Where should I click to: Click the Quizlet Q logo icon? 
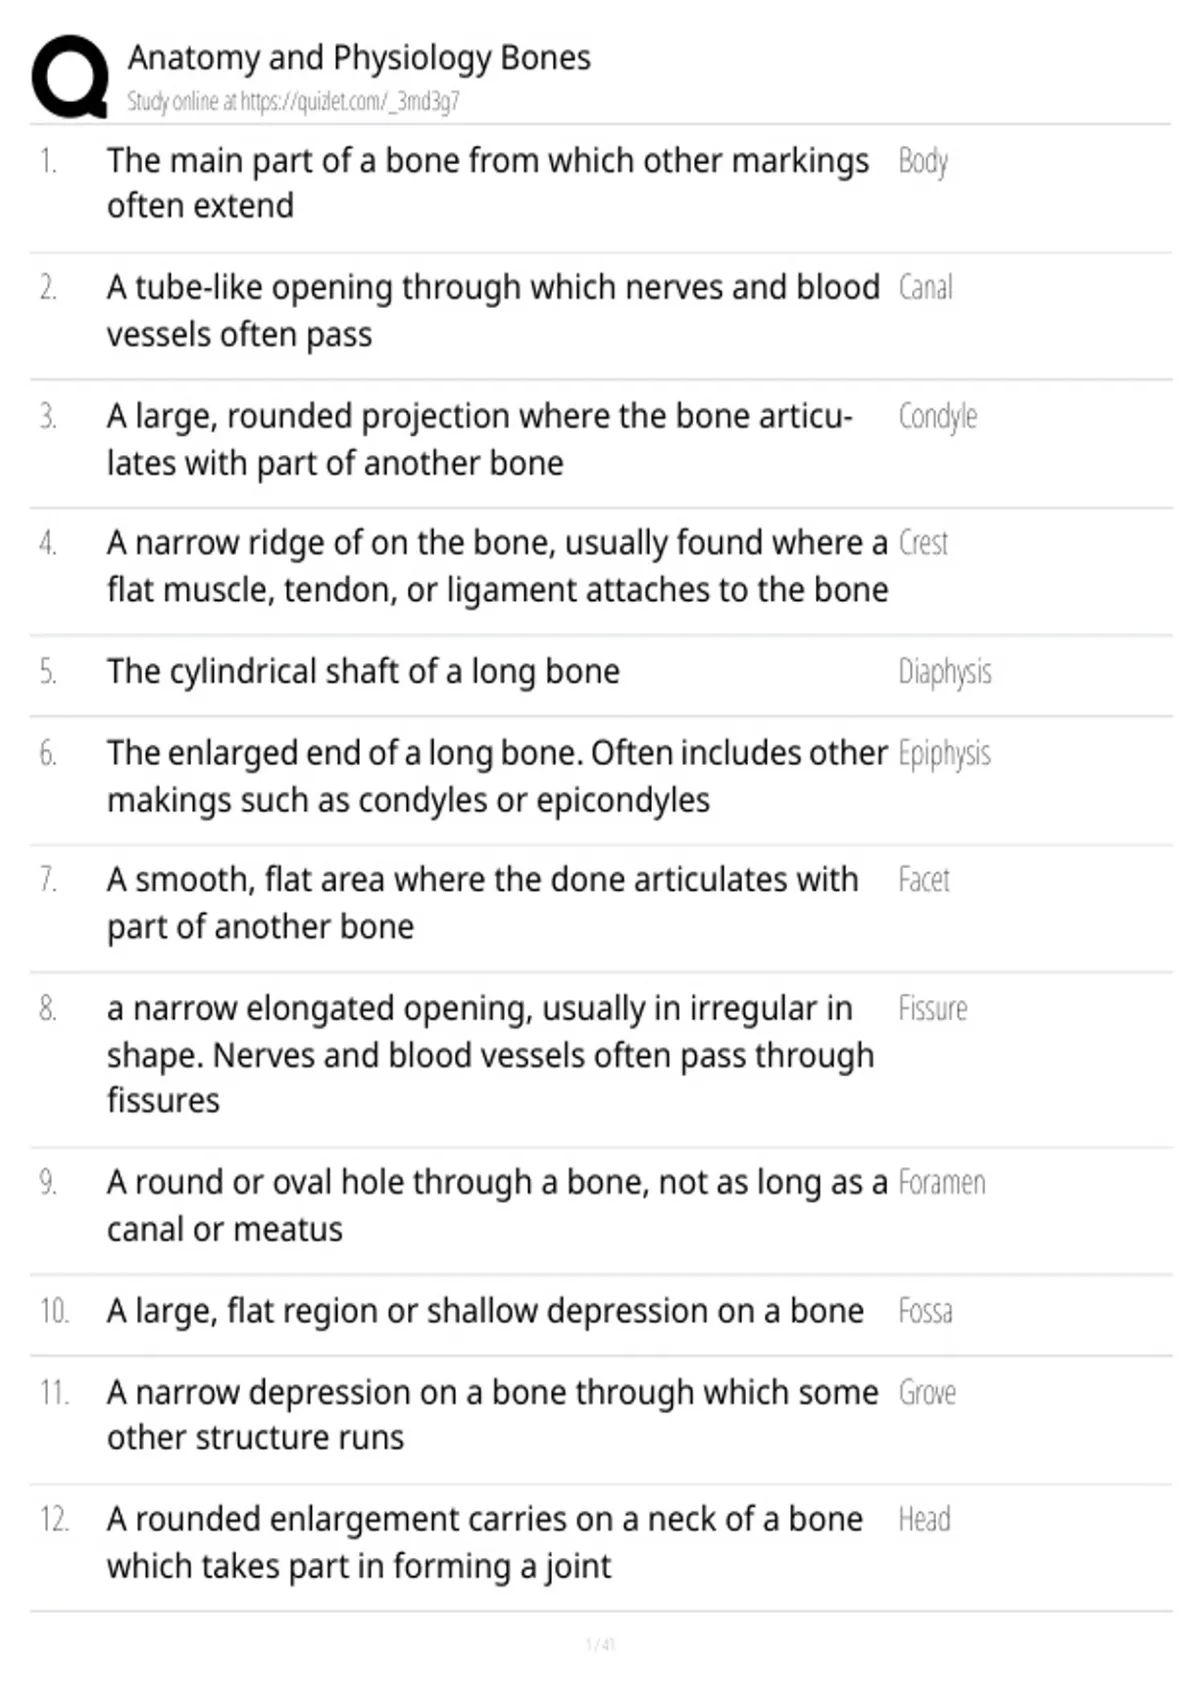pos(70,77)
